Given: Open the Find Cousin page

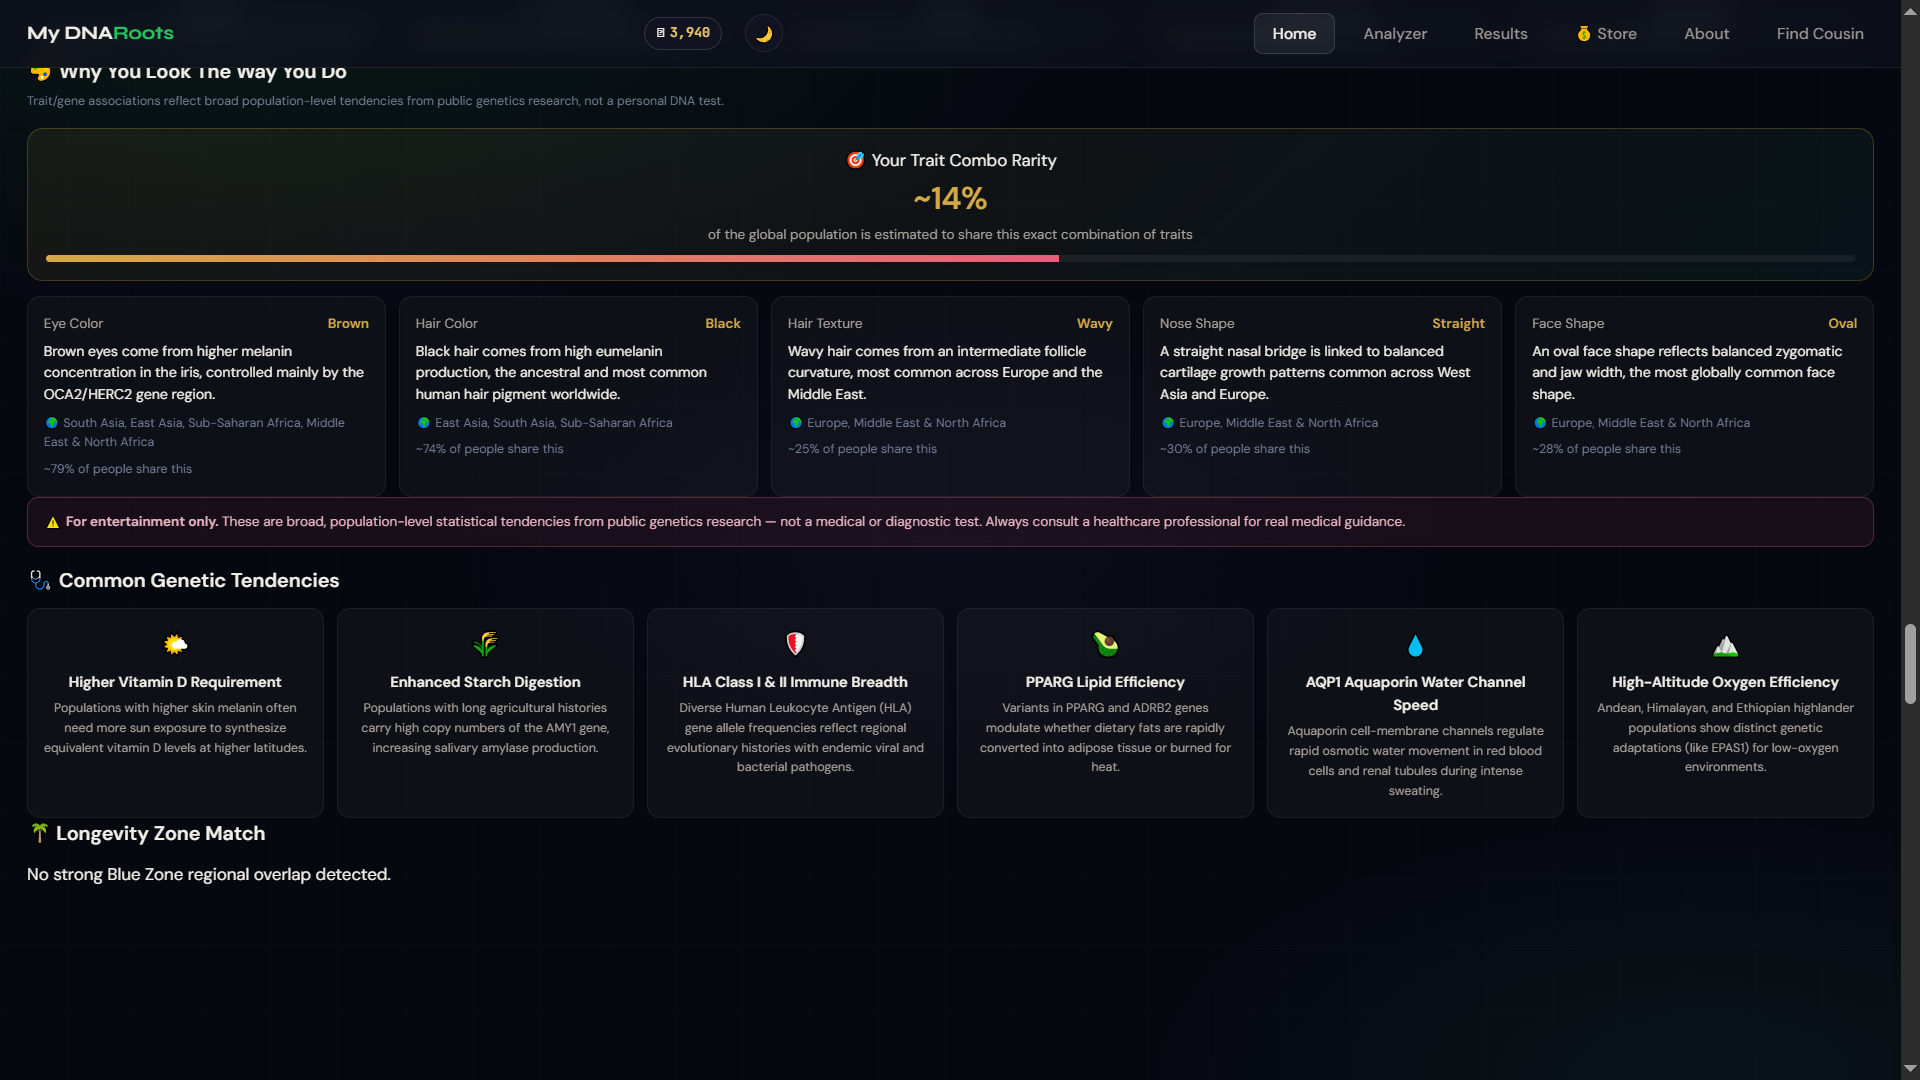Looking at the screenshot, I should (x=1819, y=33).
